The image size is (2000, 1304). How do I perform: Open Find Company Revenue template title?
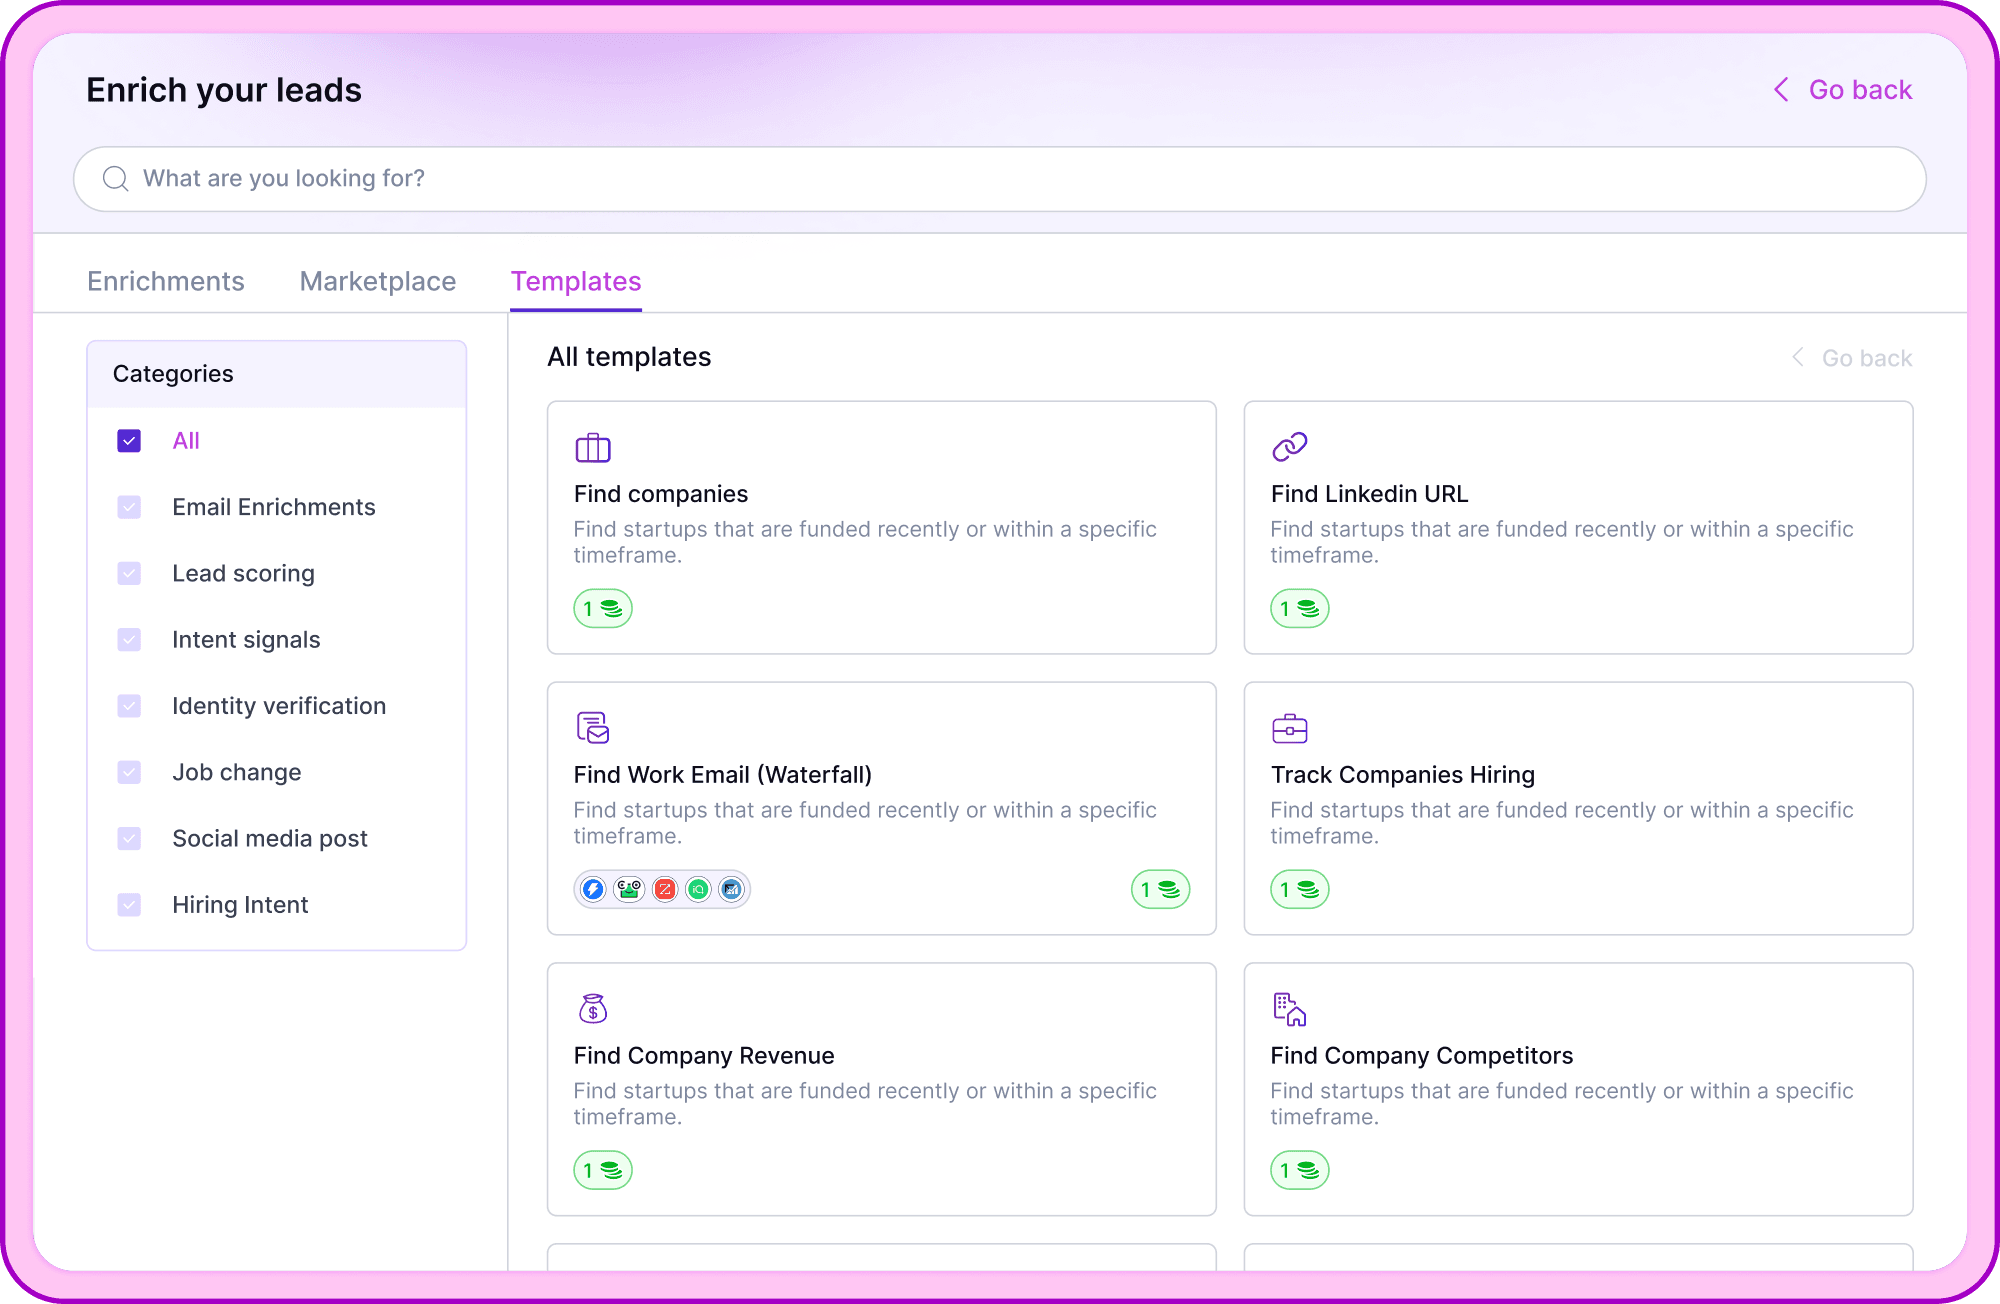pyautogui.click(x=704, y=1056)
